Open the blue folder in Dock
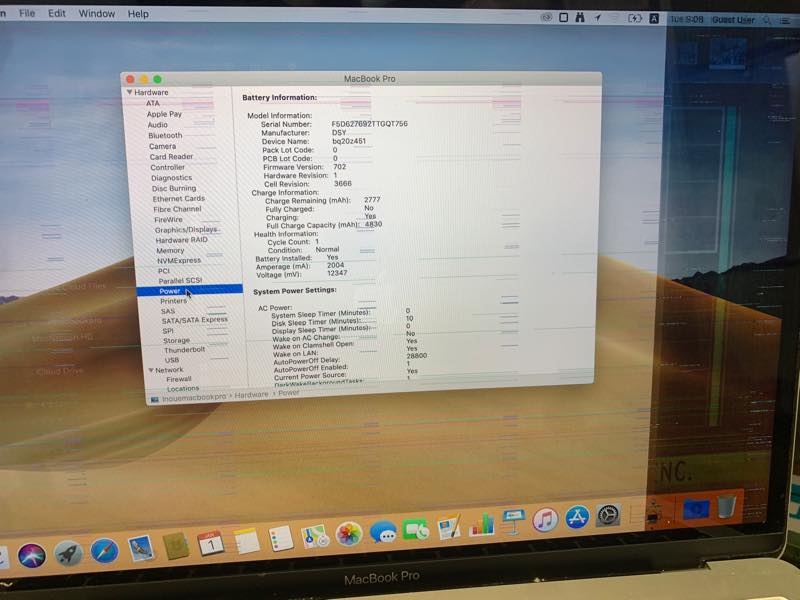 coord(696,509)
